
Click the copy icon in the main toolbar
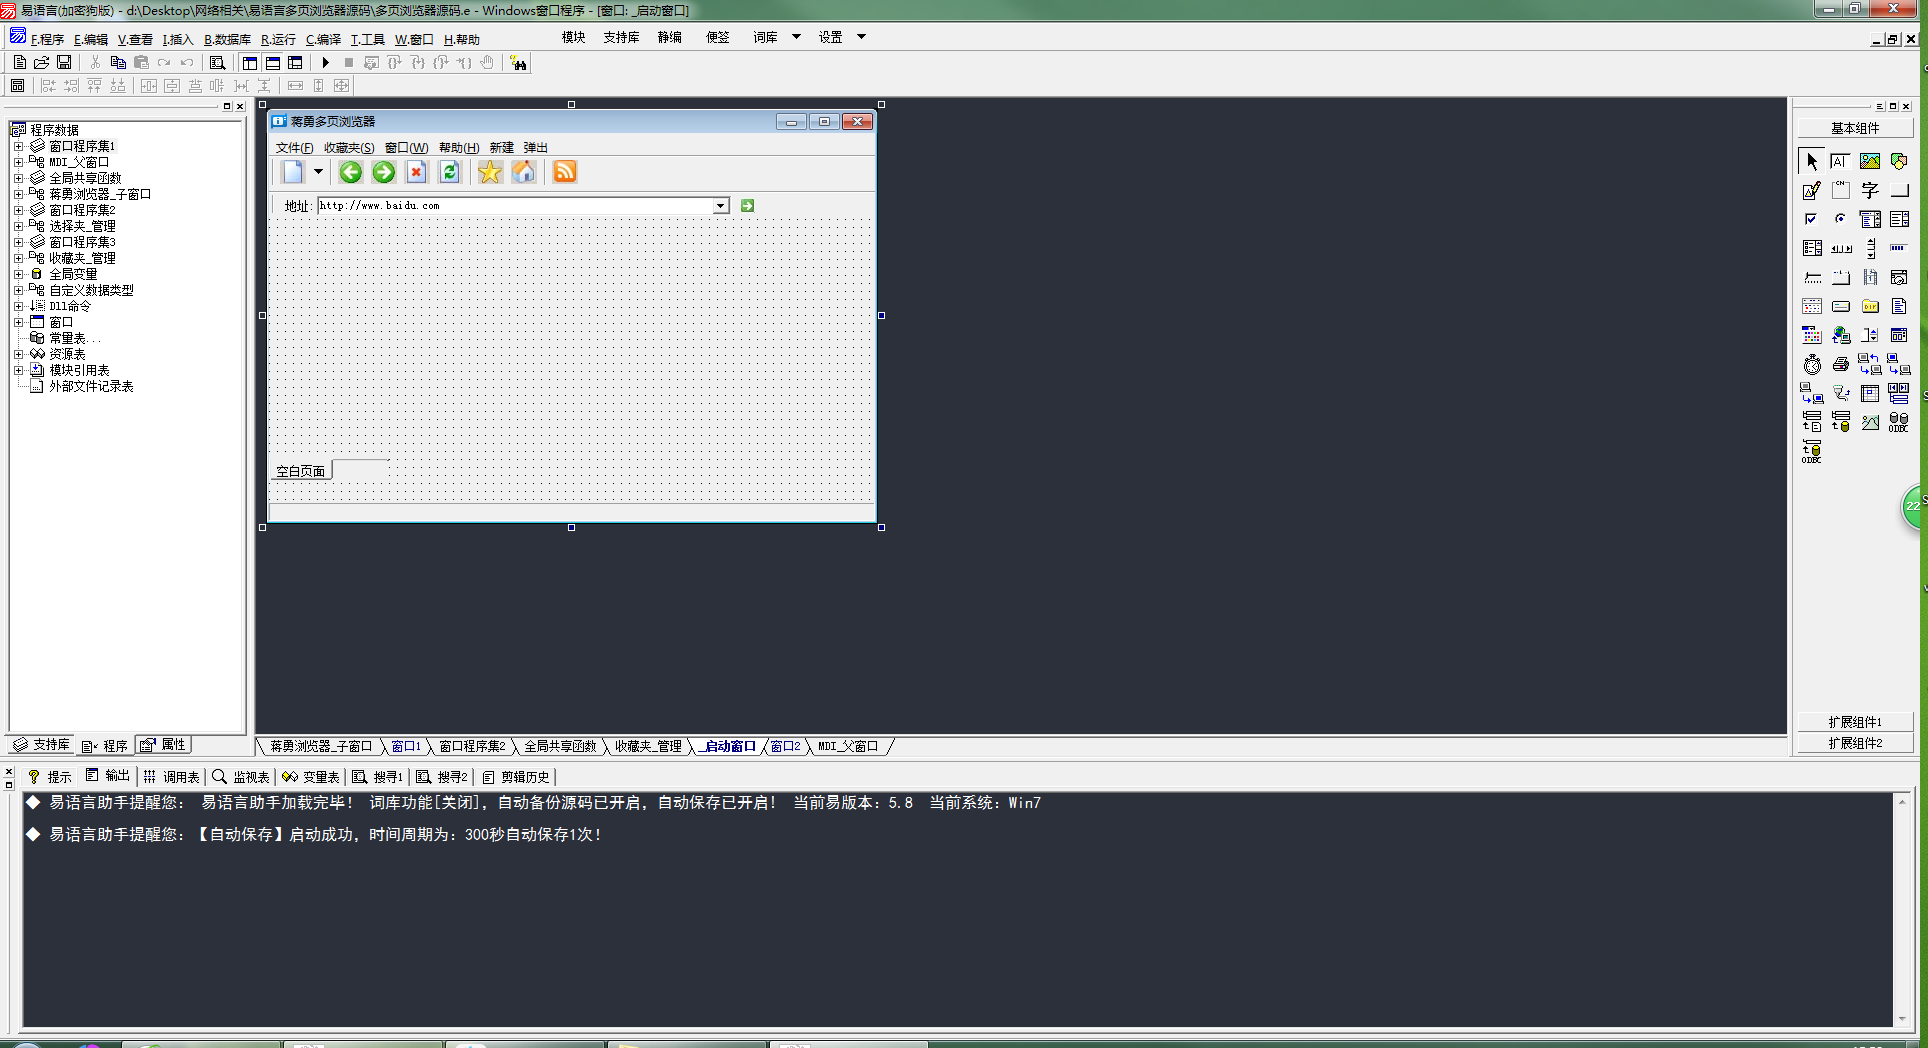(118, 62)
